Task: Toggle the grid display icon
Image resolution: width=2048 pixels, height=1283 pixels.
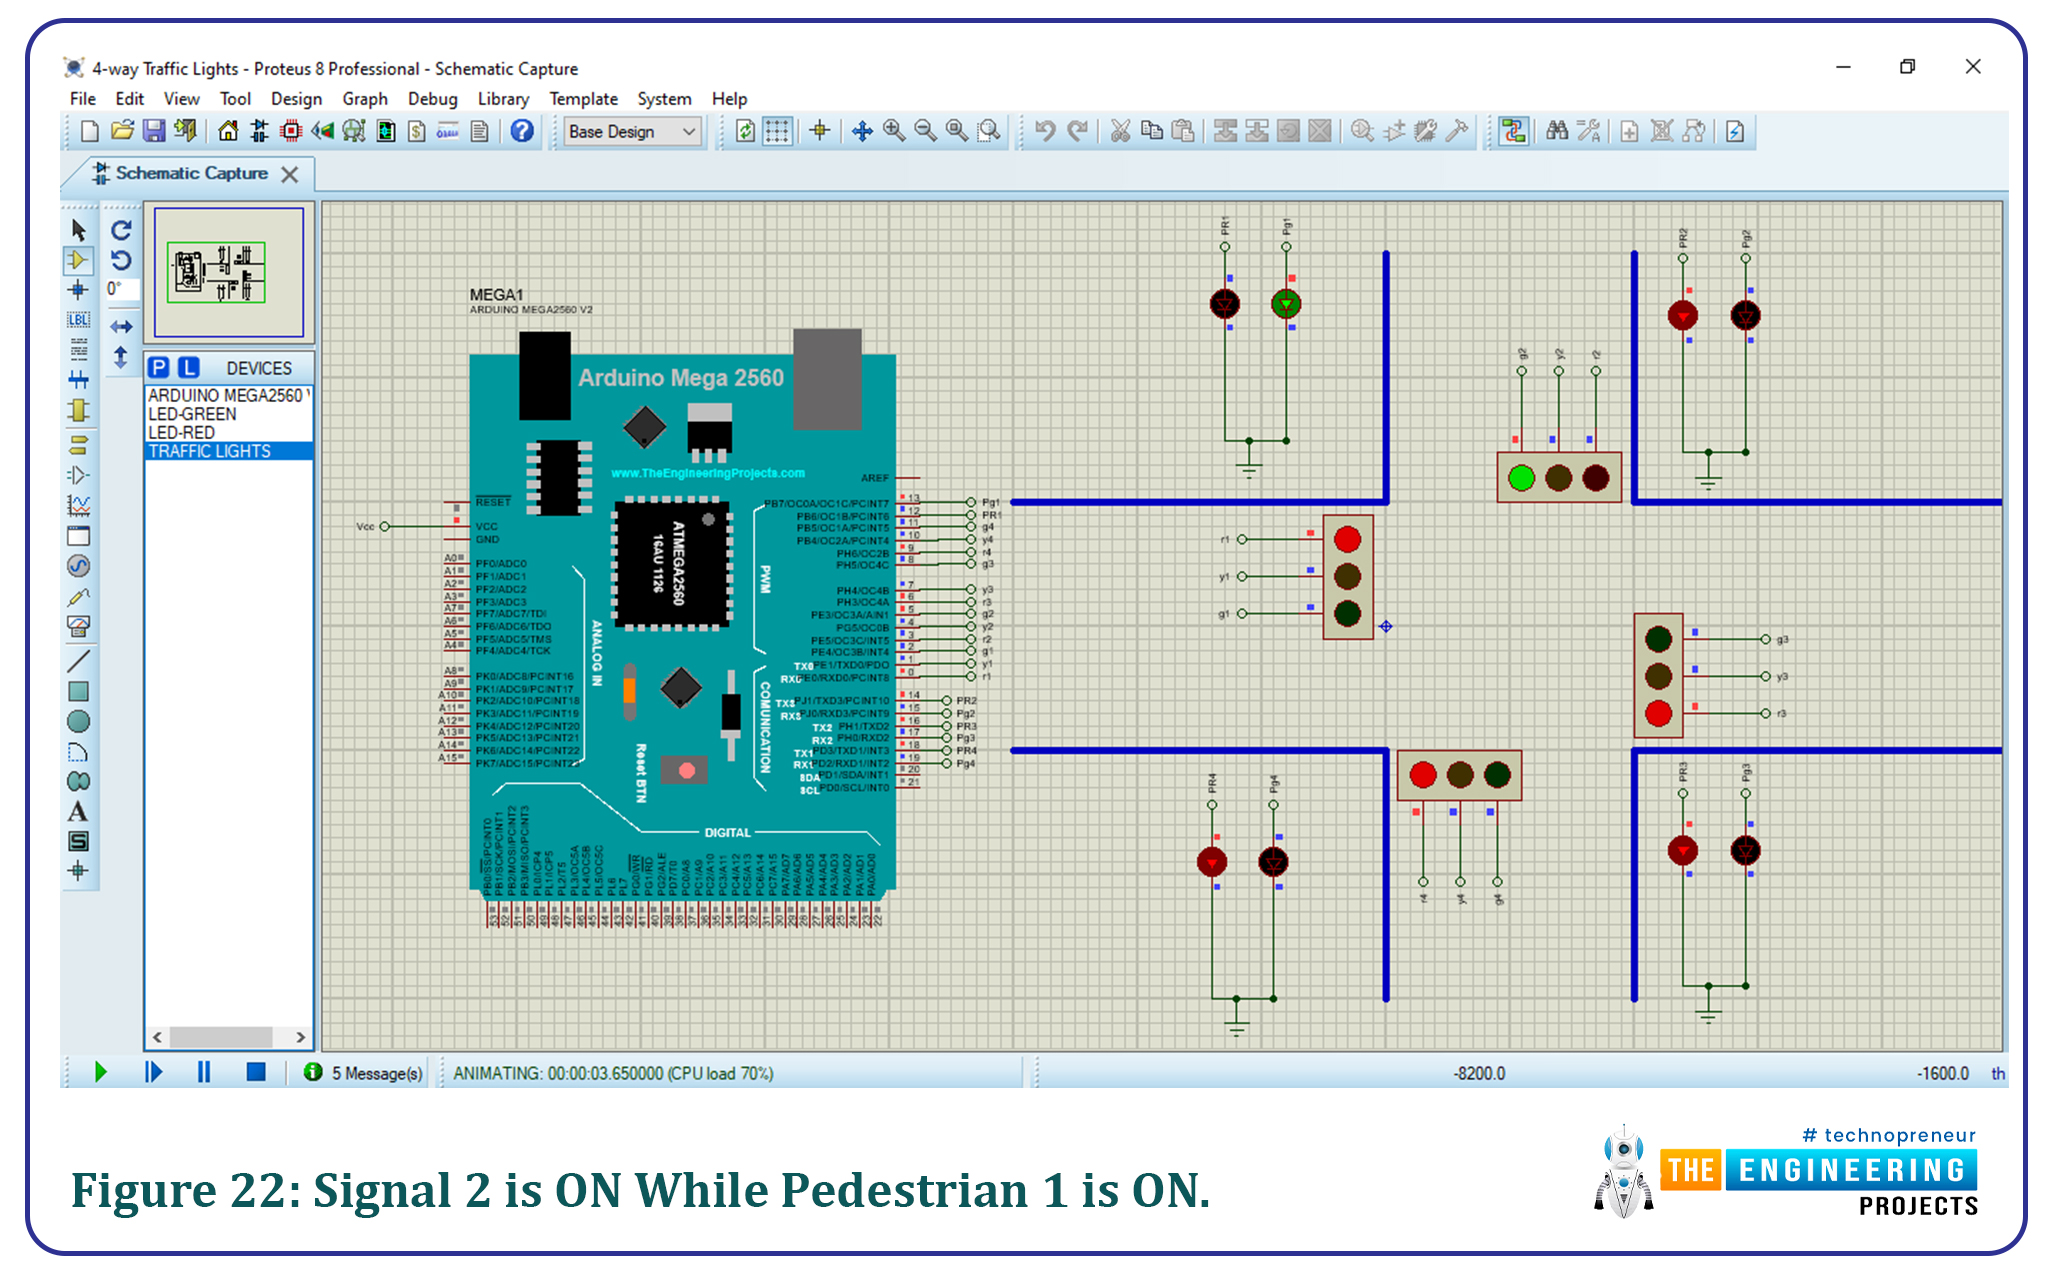Action: pyautogui.click(x=777, y=131)
